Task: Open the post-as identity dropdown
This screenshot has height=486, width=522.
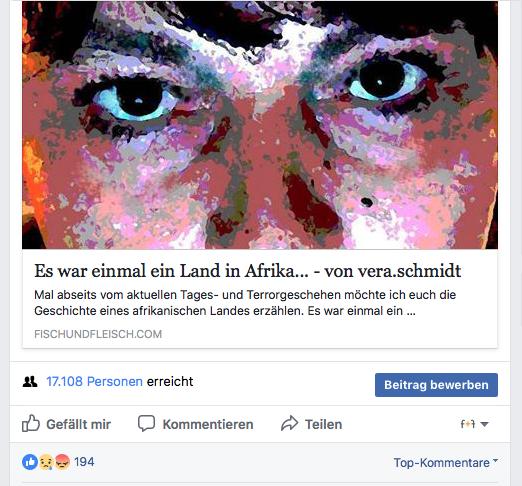Action: click(475, 424)
